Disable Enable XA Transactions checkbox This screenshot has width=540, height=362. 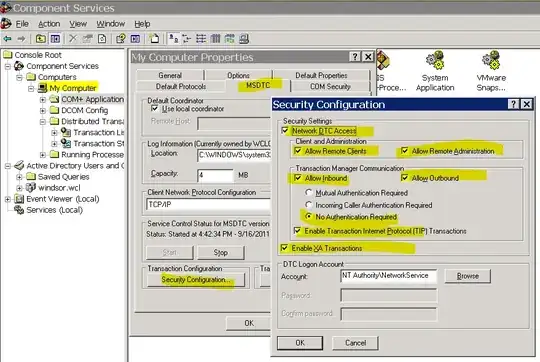click(284, 248)
